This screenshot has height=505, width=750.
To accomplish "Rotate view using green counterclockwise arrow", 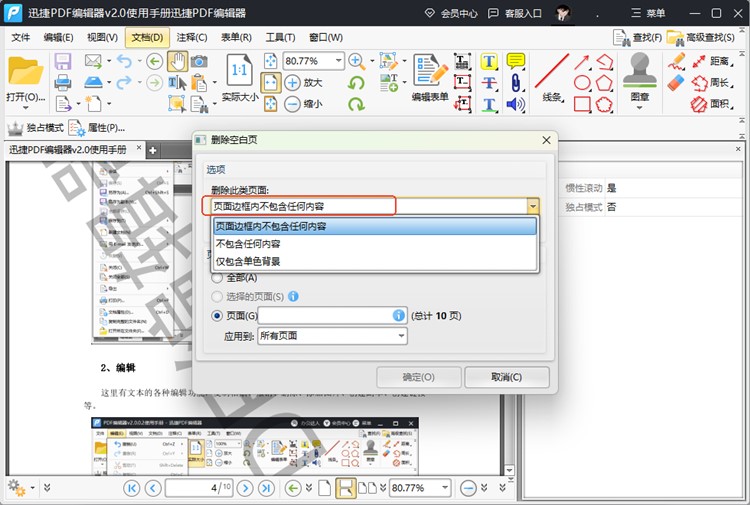I will pyautogui.click(x=356, y=83).
